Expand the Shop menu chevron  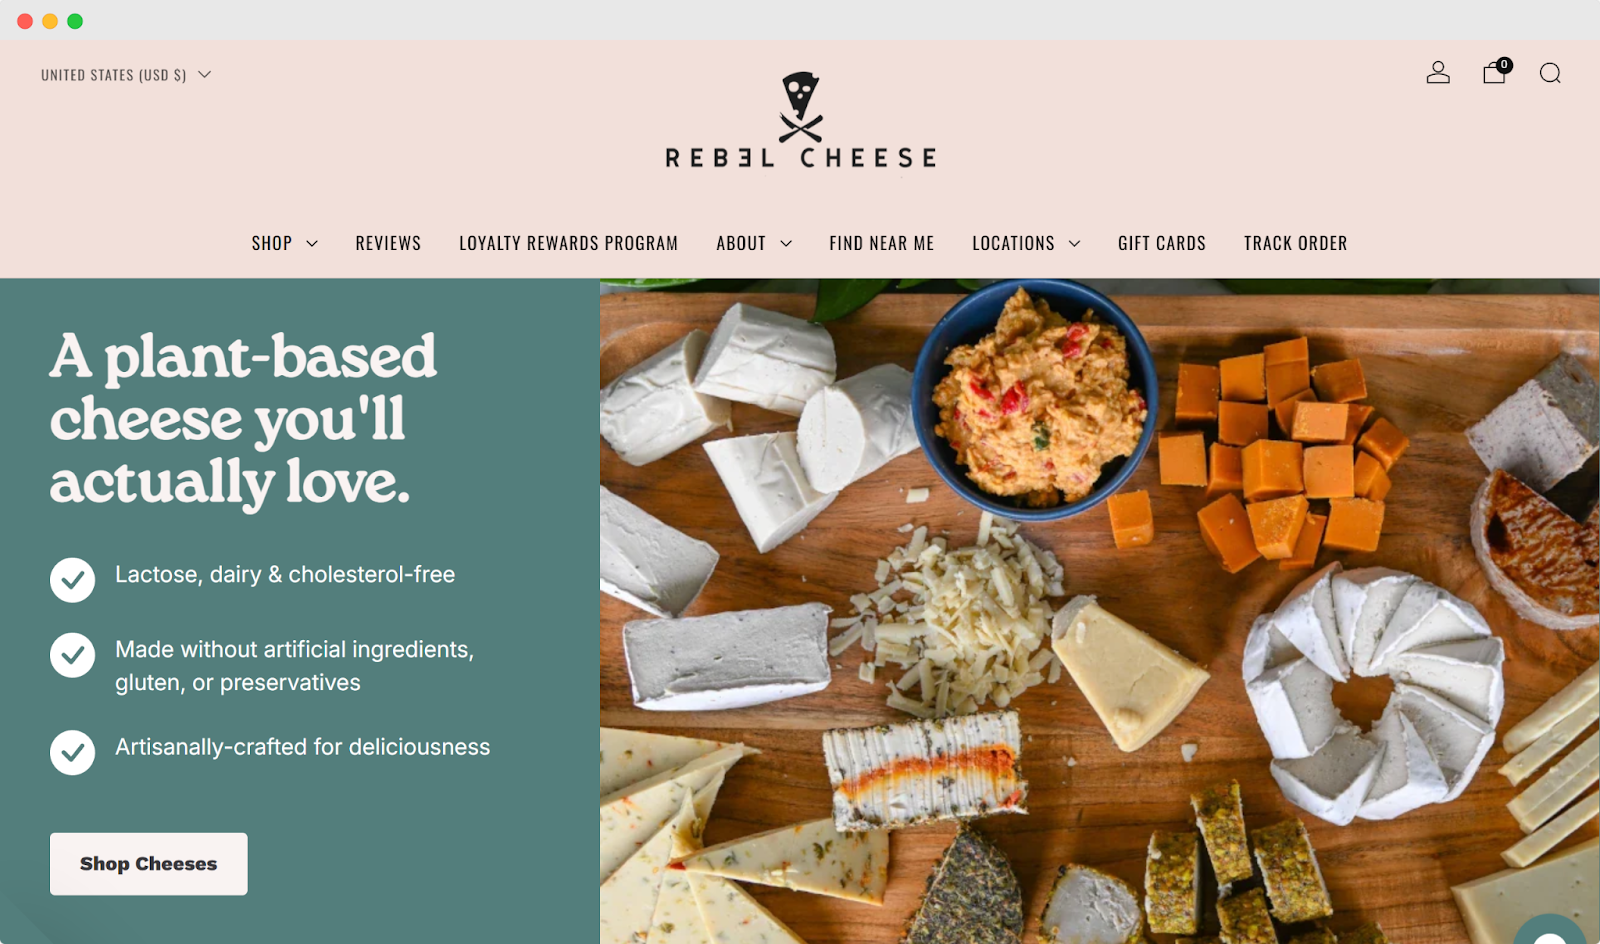tap(312, 244)
